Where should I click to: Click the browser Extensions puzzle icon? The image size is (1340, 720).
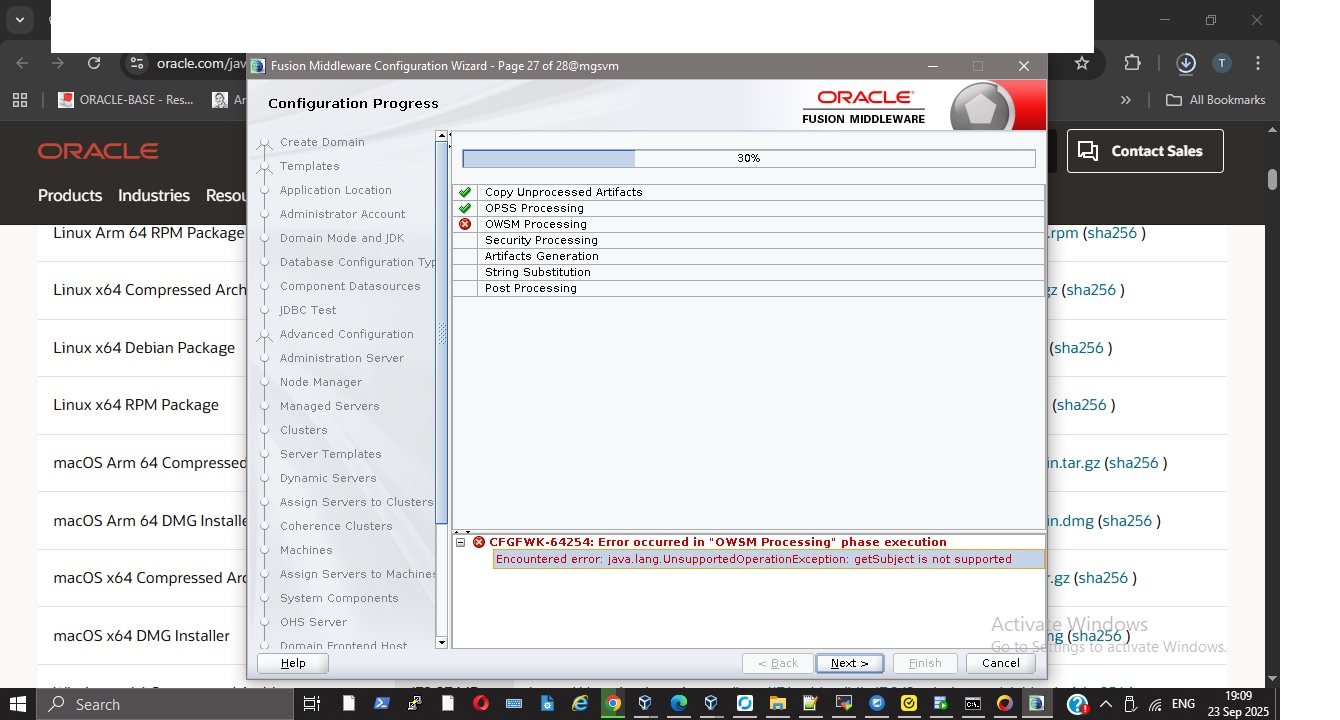(1132, 63)
